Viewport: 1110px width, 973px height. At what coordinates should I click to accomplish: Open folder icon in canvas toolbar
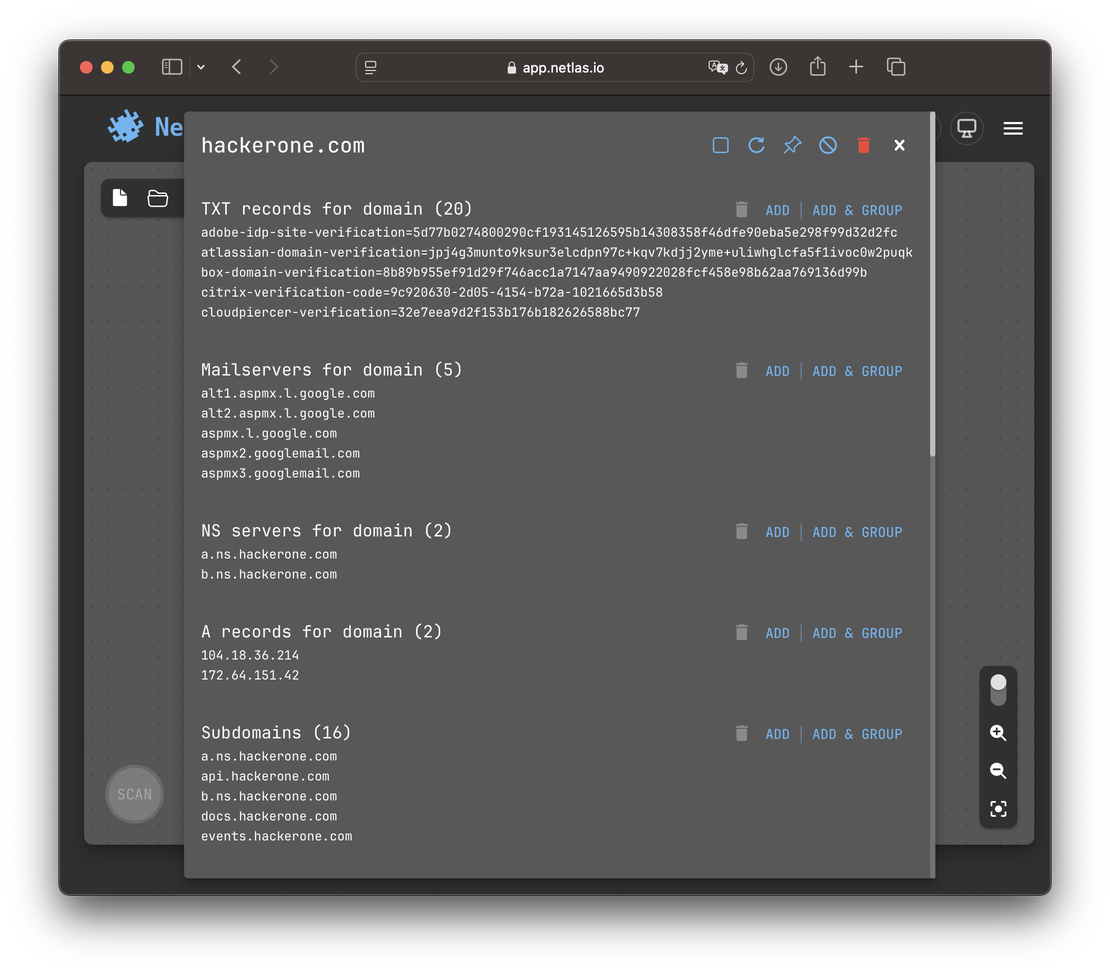point(158,198)
